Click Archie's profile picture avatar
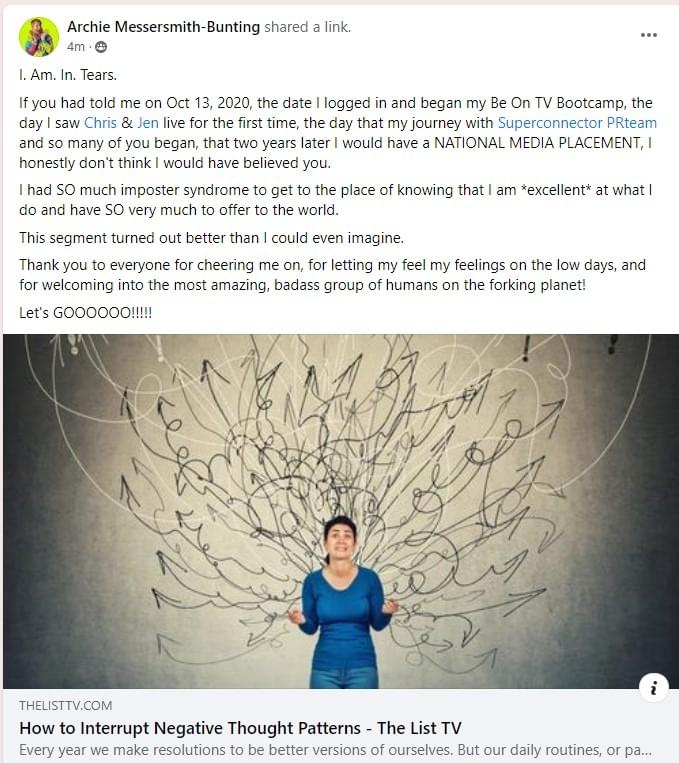Image resolution: width=679 pixels, height=763 pixels. click(39, 37)
